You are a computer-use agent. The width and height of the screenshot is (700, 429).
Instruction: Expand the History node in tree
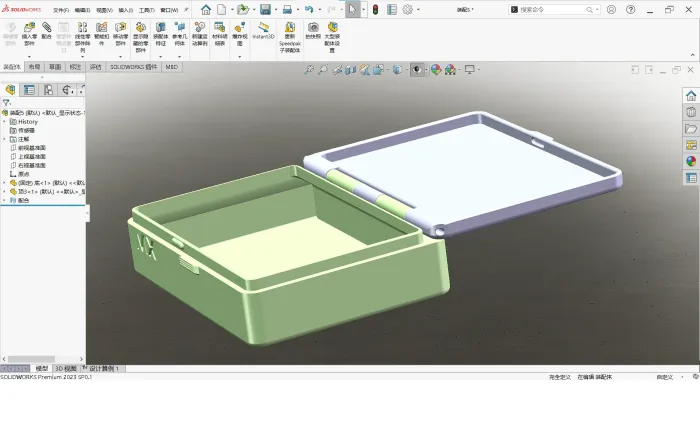click(x=4, y=121)
